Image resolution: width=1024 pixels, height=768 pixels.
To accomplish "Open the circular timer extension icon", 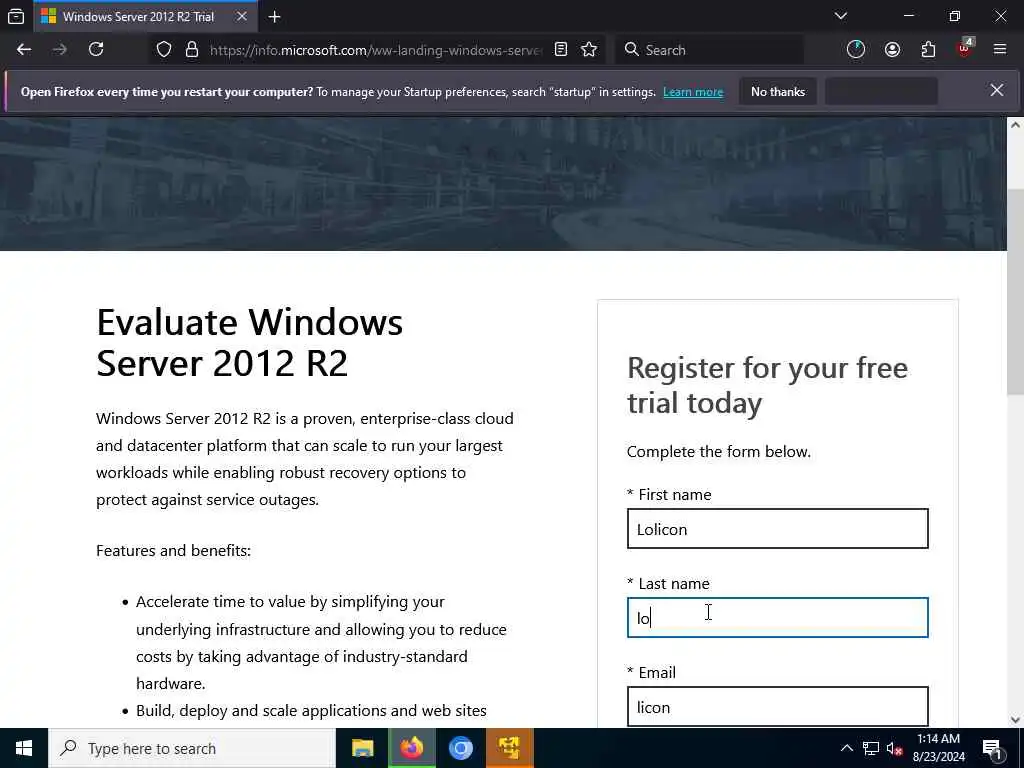I will (856, 50).
